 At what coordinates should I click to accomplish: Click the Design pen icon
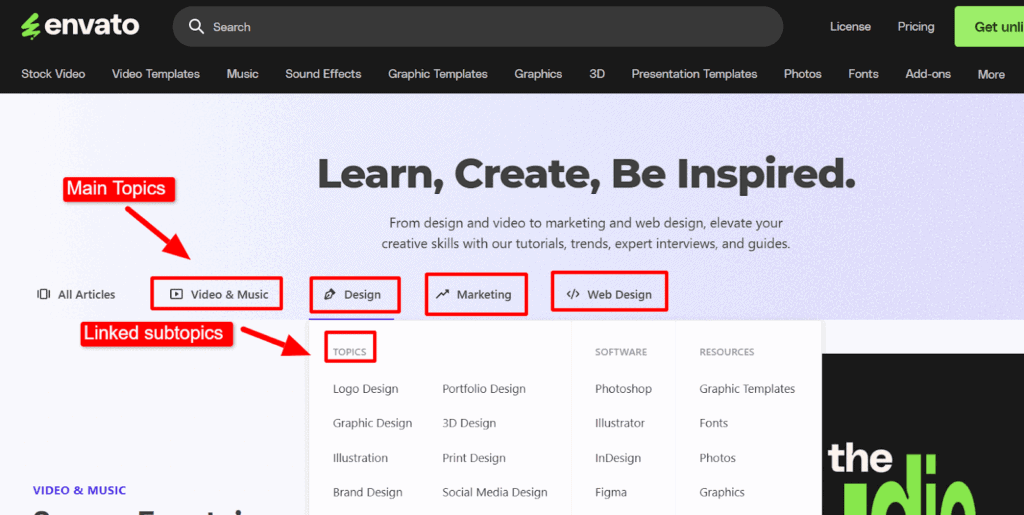329,295
